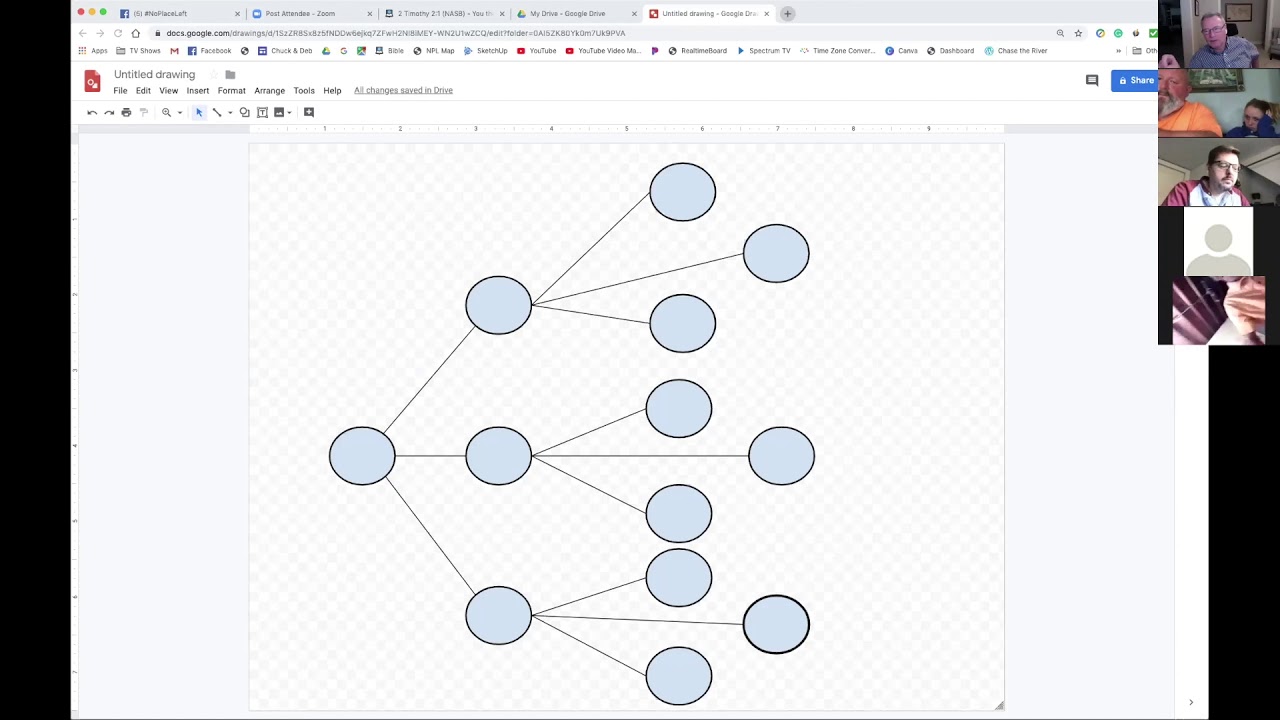Viewport: 1280px width, 720px height.
Task: Click the Redo icon in the toolbar
Action: (109, 112)
